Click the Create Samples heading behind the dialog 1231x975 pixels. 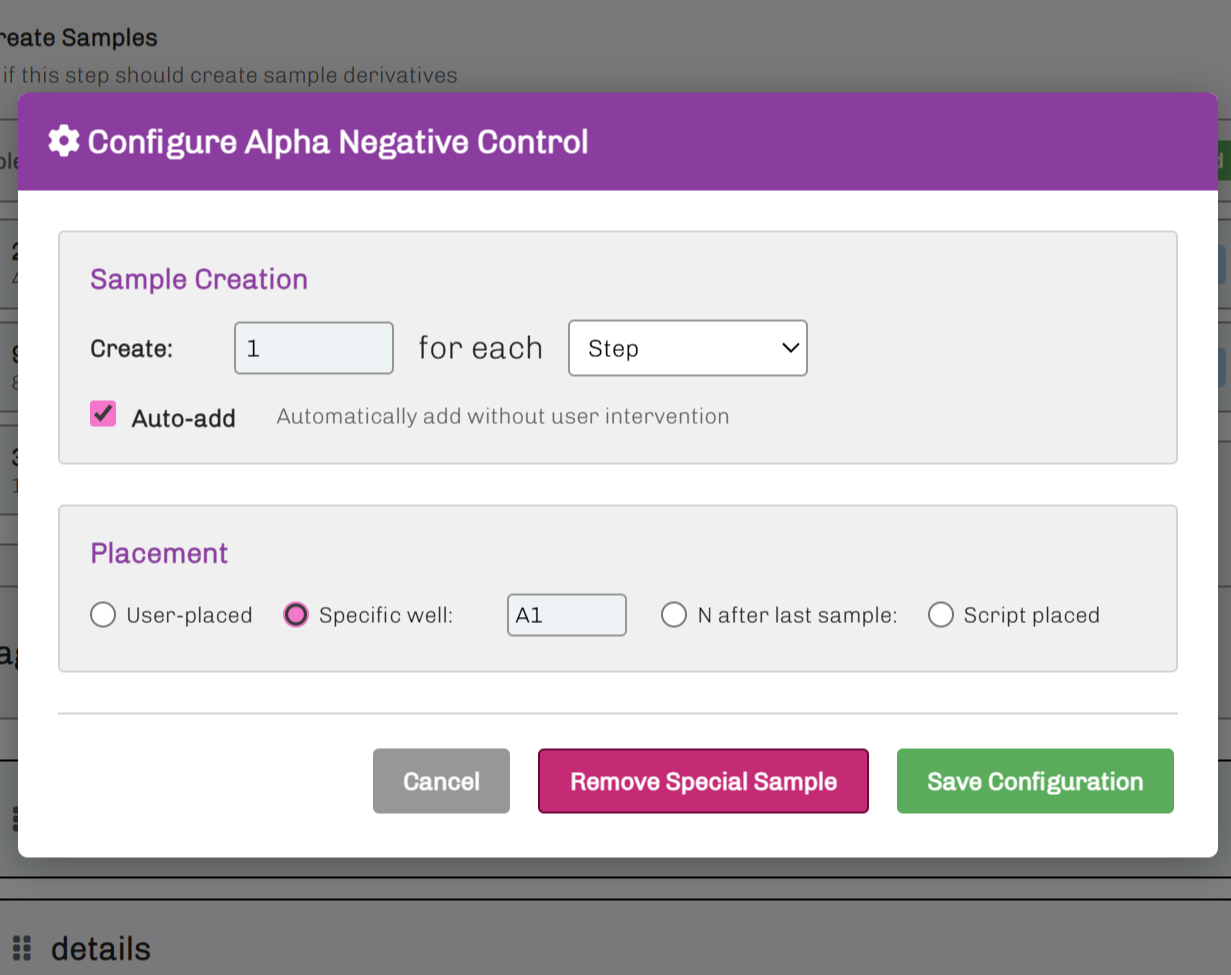click(x=80, y=38)
